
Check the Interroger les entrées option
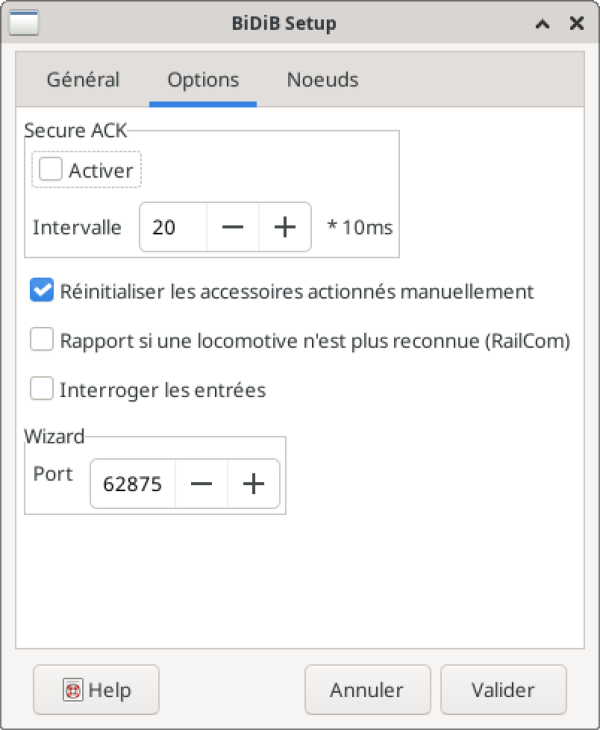[42, 389]
